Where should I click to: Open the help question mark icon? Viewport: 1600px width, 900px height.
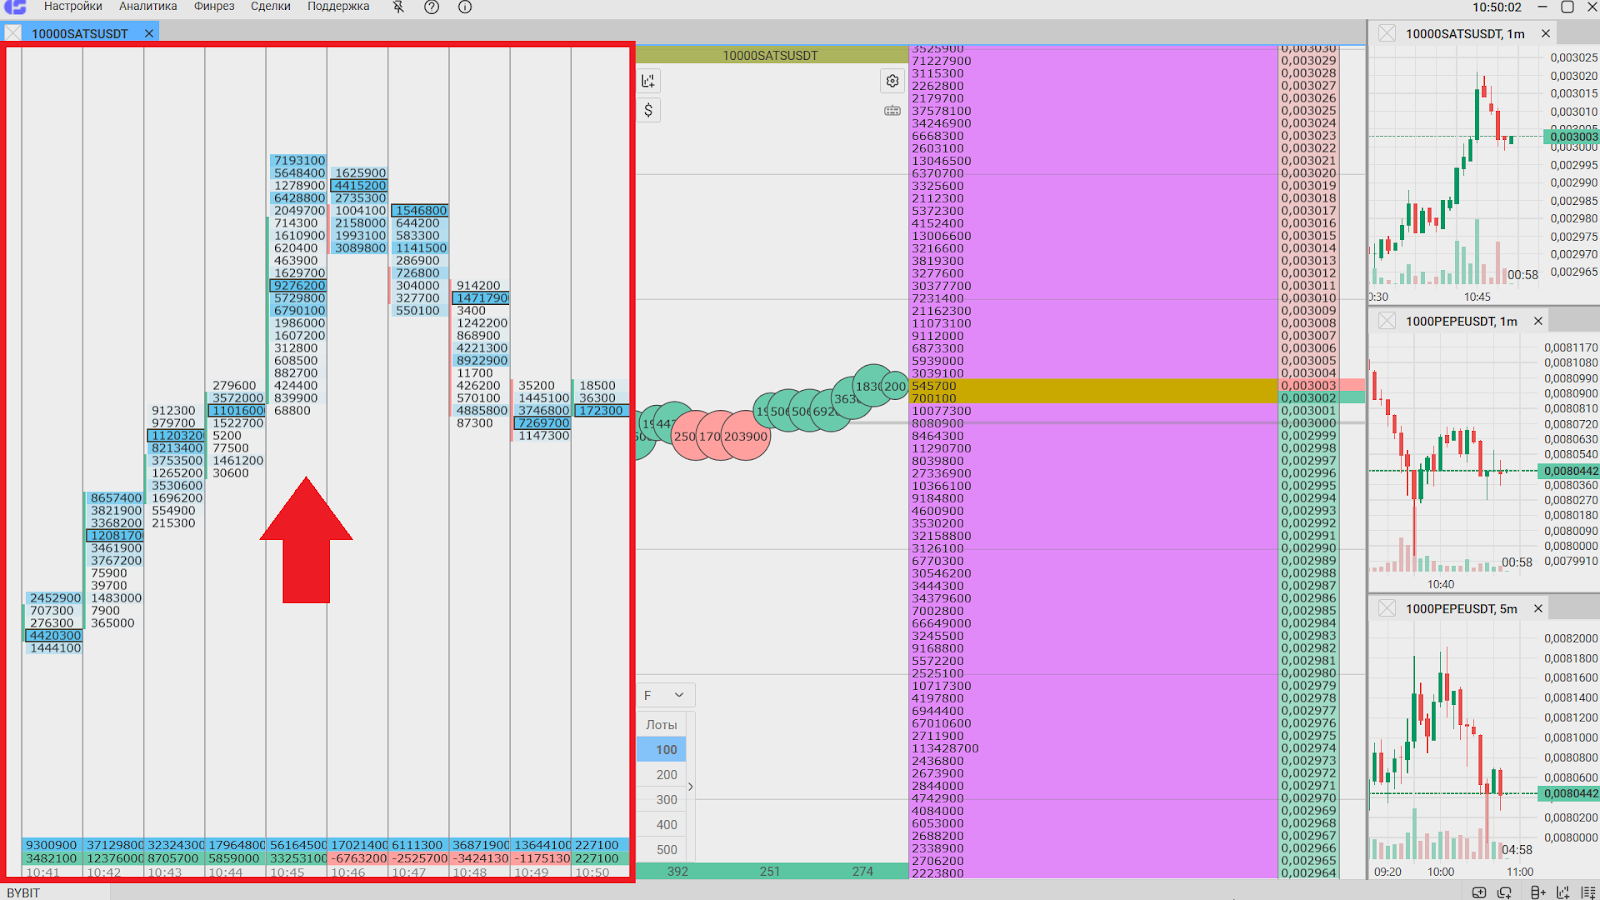pyautogui.click(x=432, y=7)
